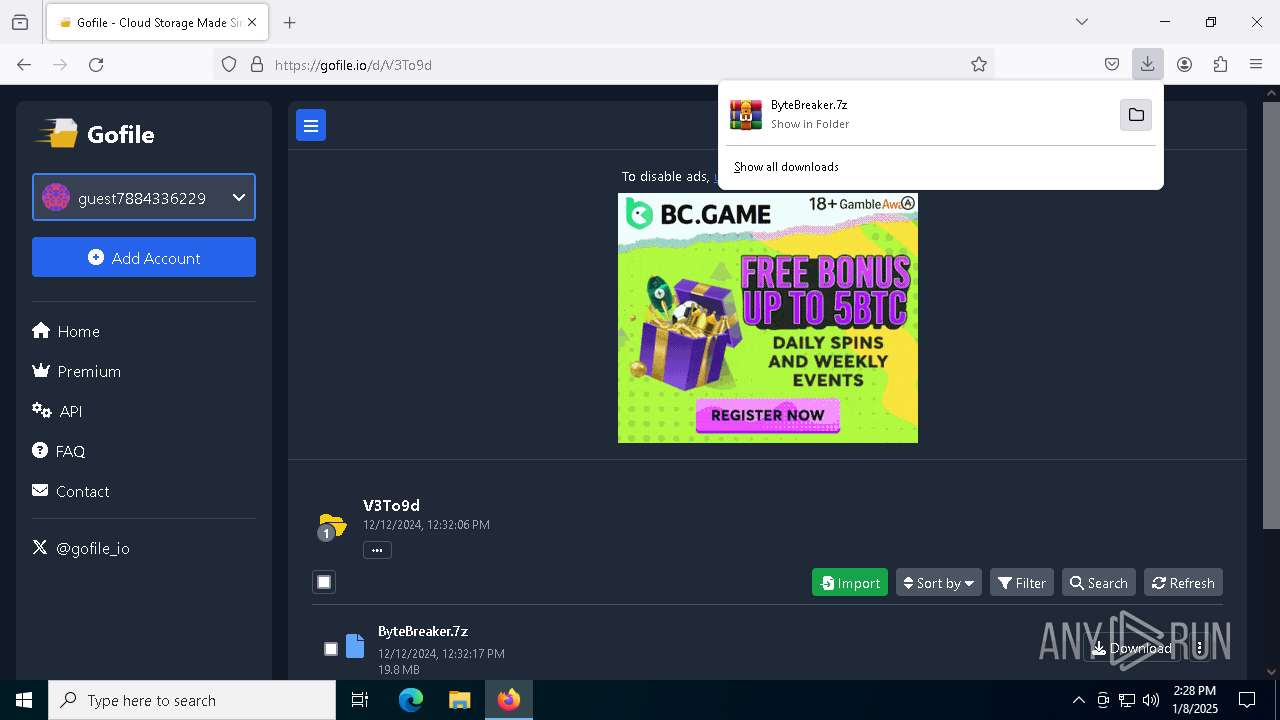Toggle the Firefox downloads panel

[x=1147, y=65]
